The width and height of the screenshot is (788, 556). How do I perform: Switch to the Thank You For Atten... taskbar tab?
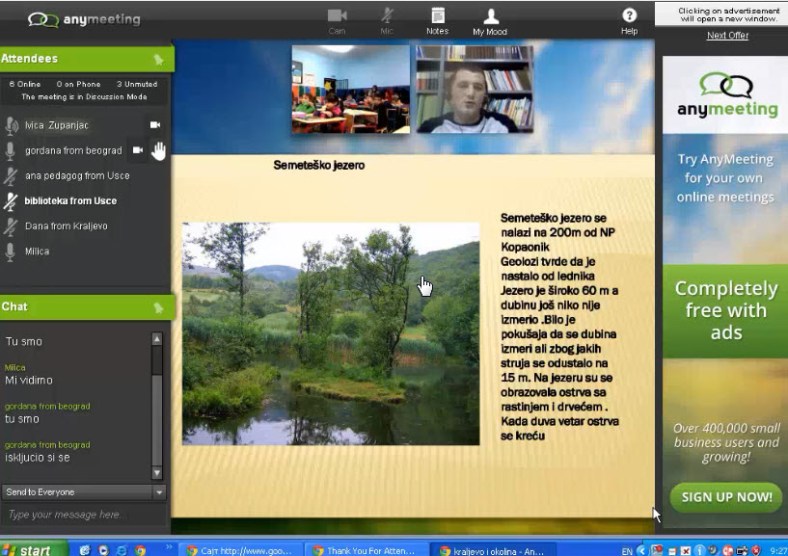click(x=366, y=549)
